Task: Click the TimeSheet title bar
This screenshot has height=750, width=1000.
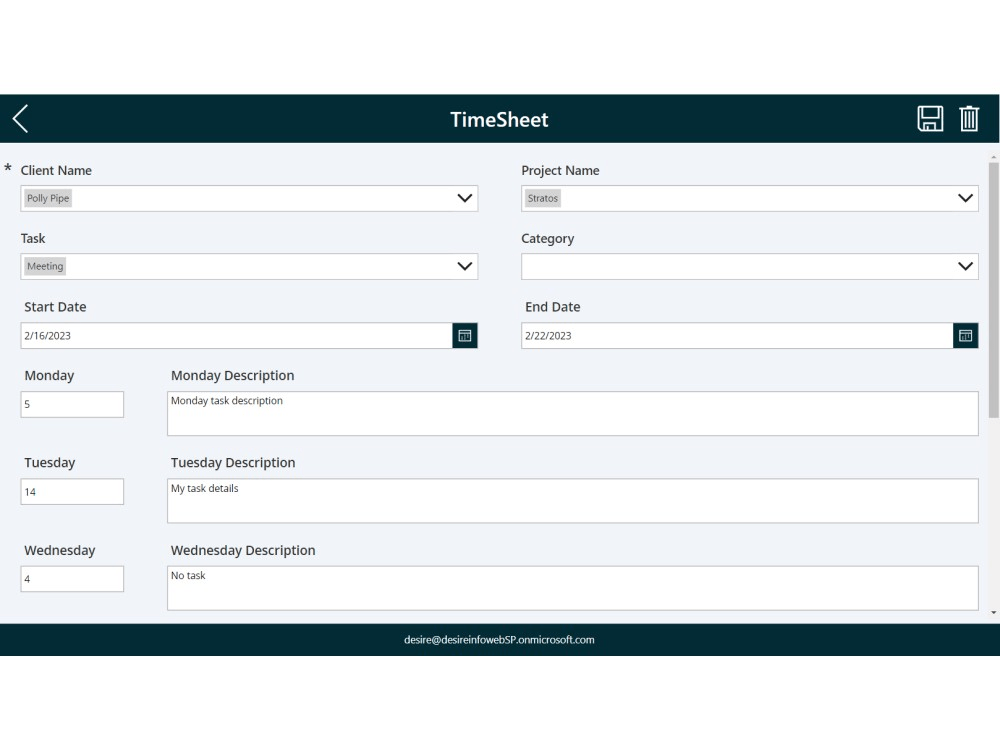Action: click(499, 119)
